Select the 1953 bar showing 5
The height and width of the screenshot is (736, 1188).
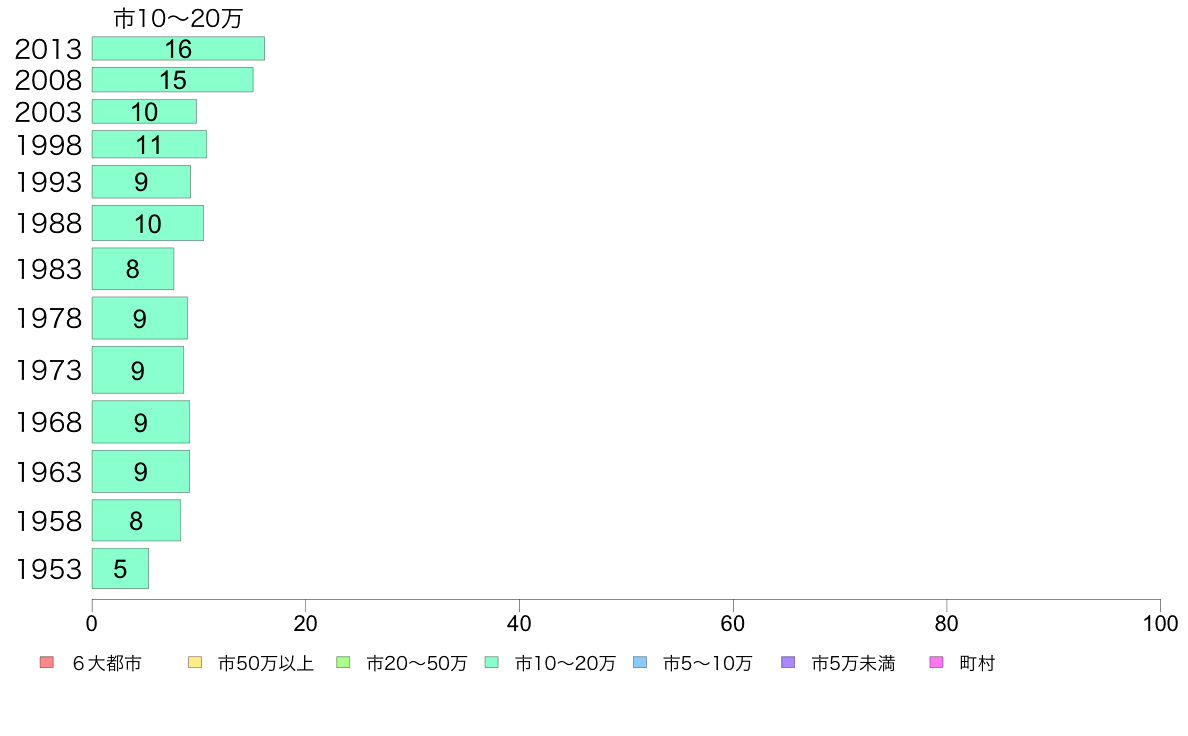point(120,568)
